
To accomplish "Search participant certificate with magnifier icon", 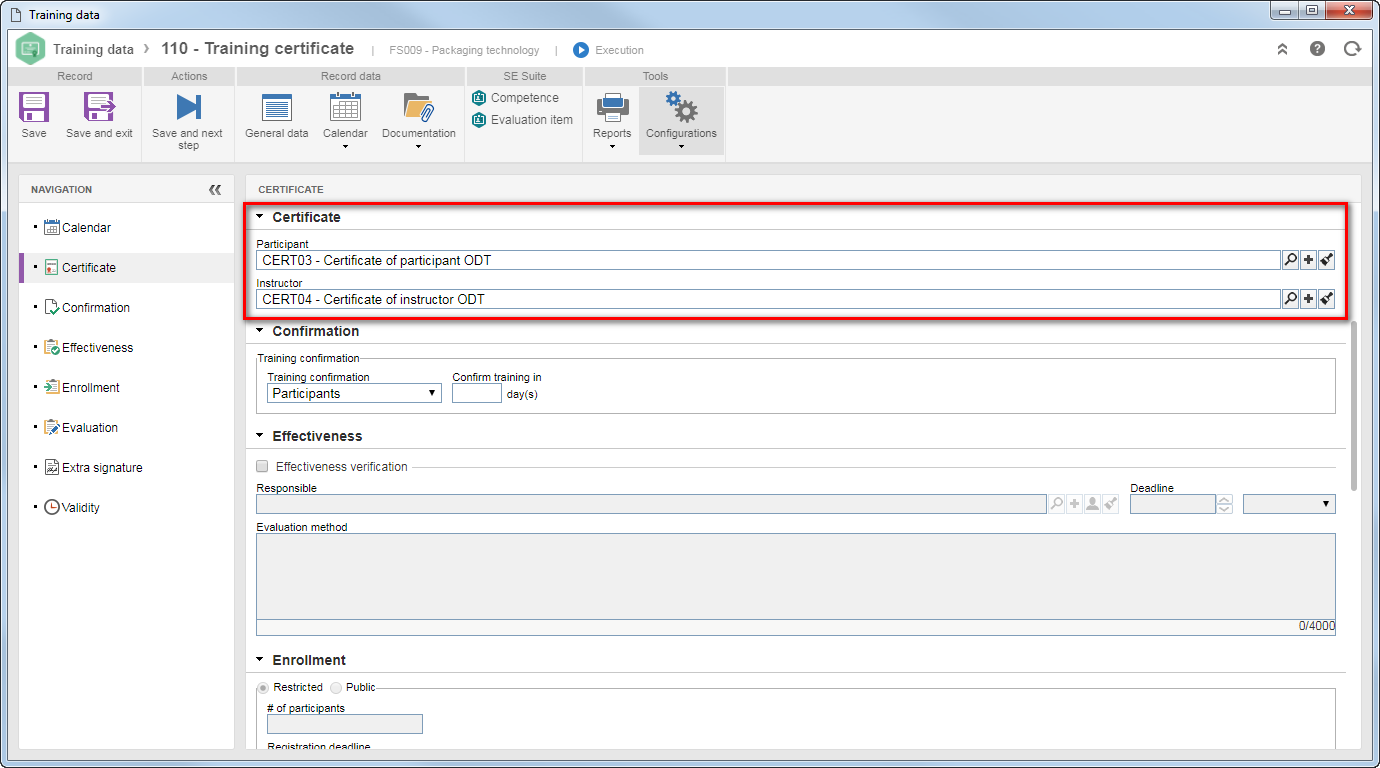I will pos(1290,260).
